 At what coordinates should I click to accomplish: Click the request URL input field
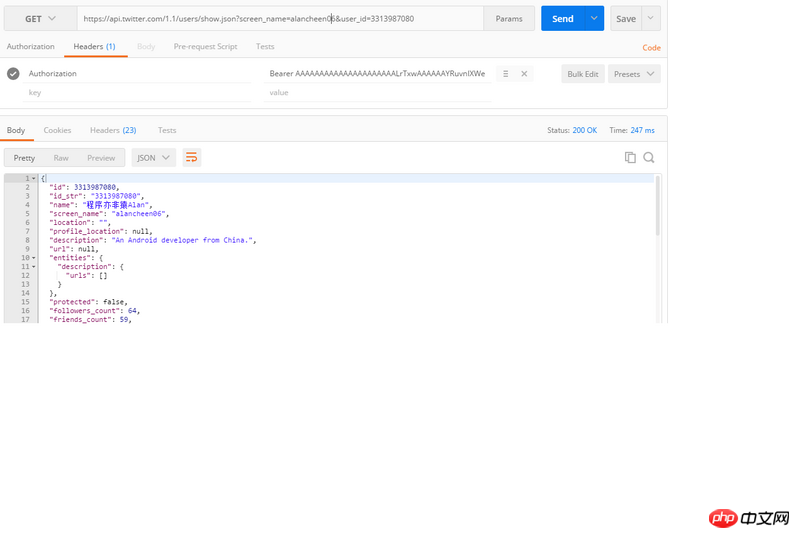(280, 18)
